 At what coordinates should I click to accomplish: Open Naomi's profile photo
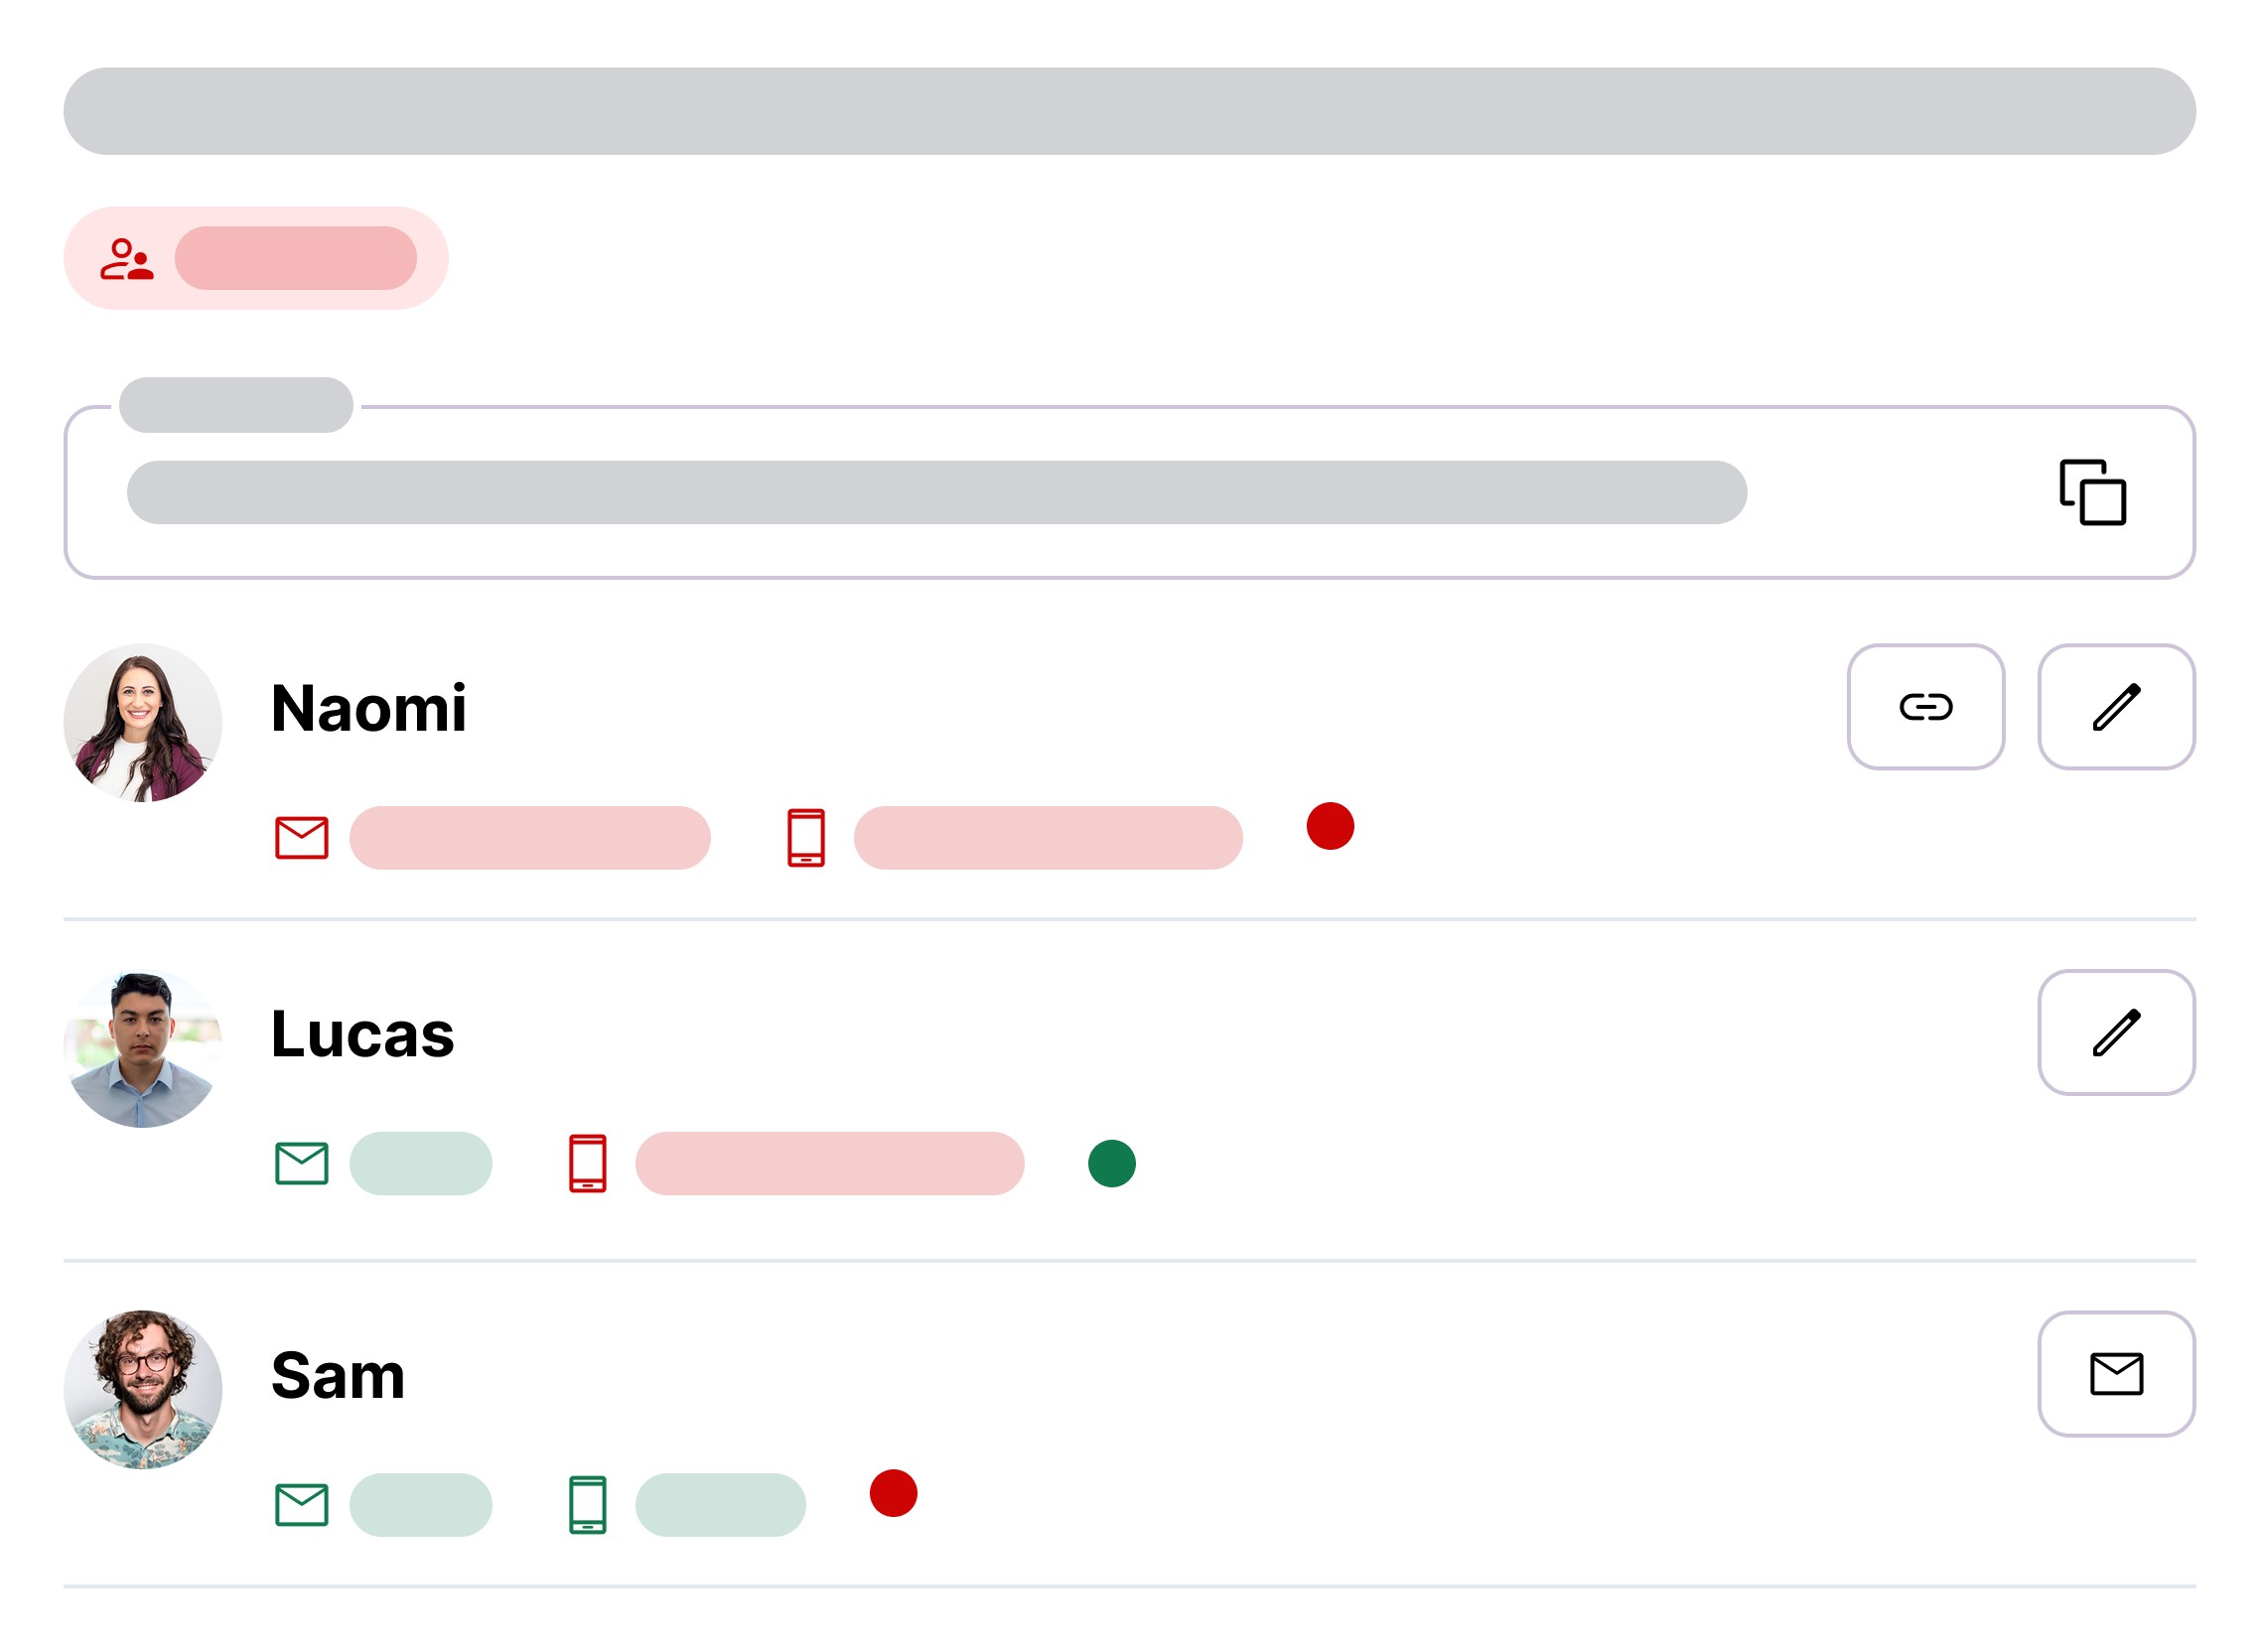point(142,723)
